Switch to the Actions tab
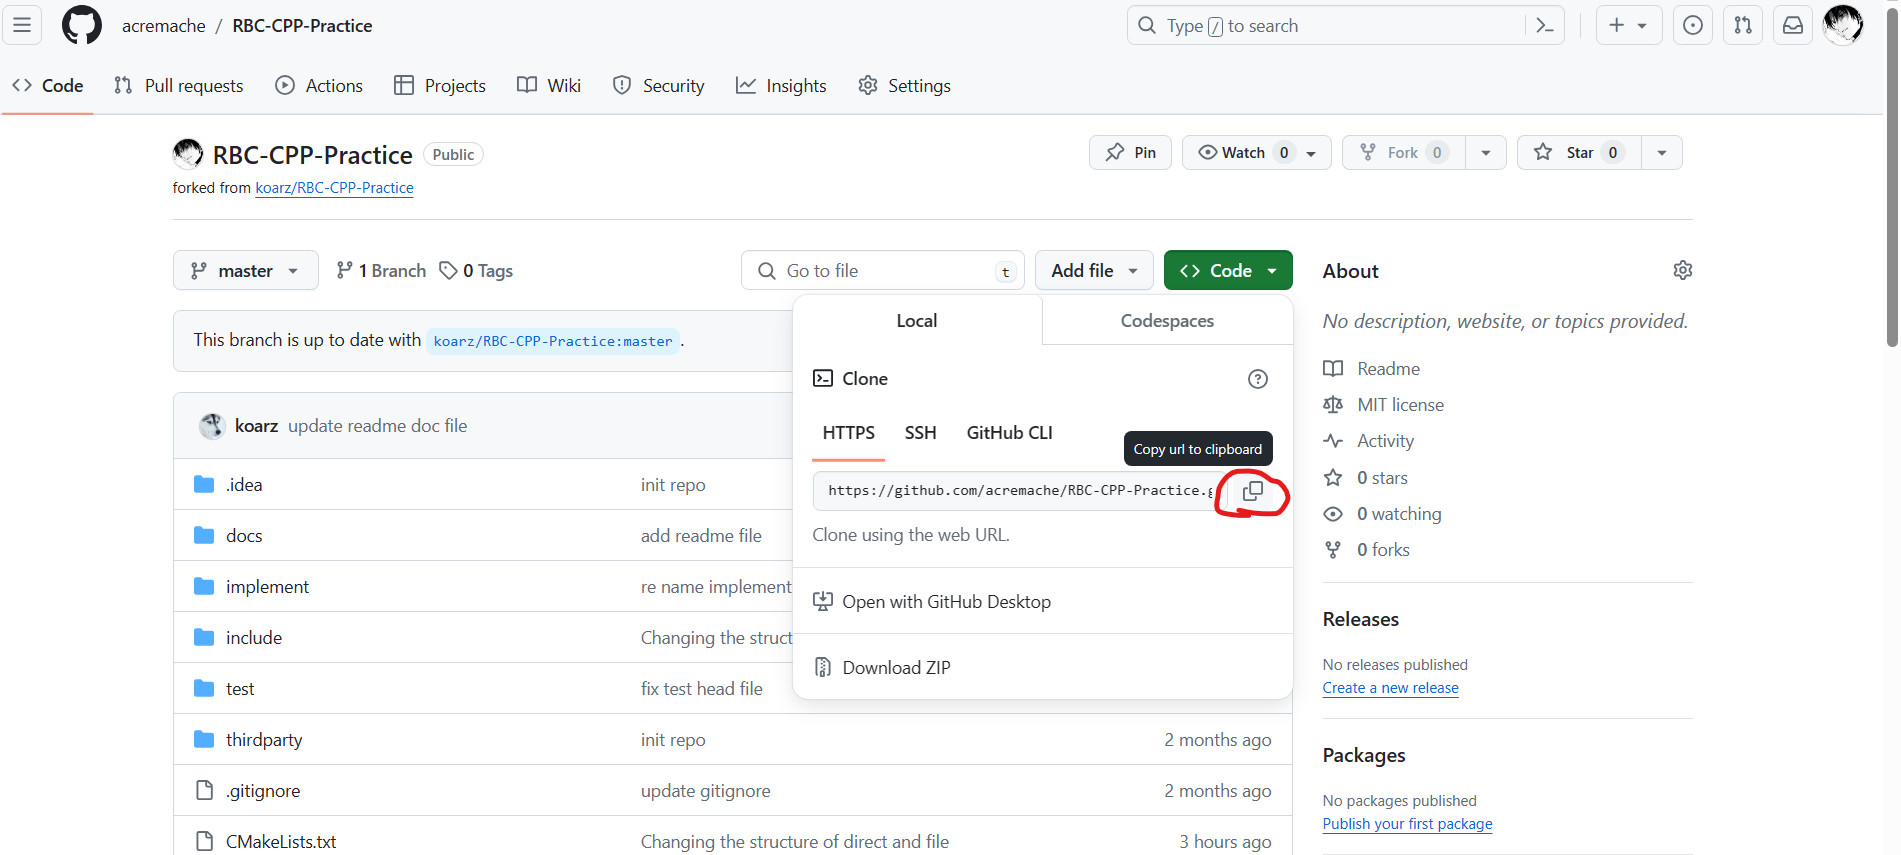This screenshot has height=855, width=1901. (x=319, y=86)
